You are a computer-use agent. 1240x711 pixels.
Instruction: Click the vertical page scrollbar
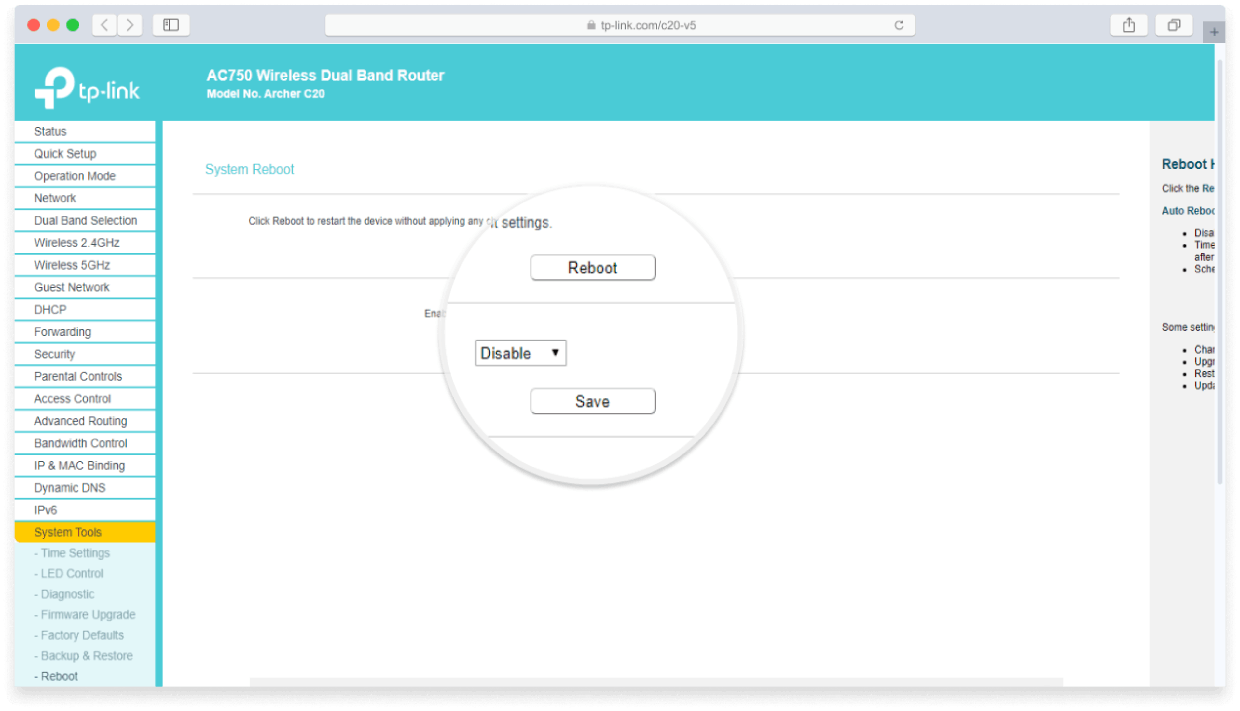tap(1220, 270)
